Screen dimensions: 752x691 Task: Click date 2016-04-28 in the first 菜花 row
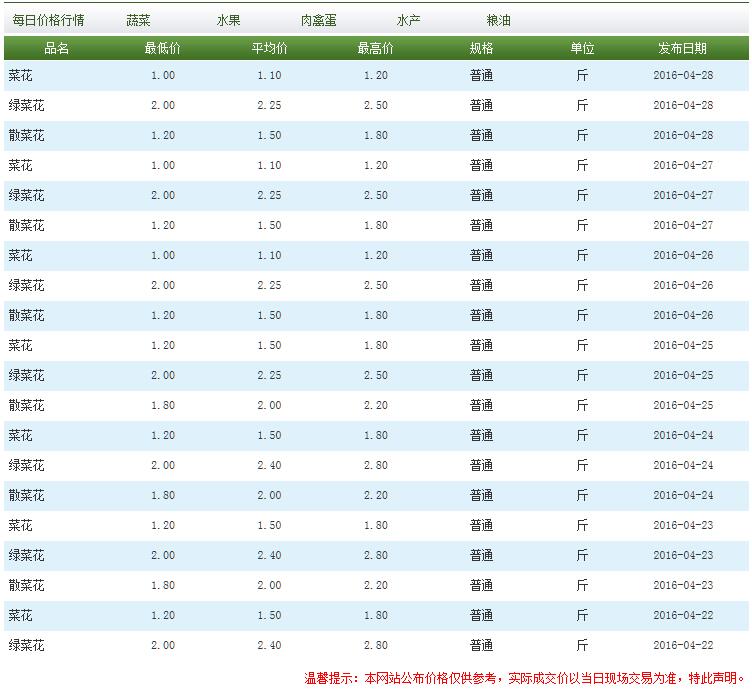click(x=683, y=75)
